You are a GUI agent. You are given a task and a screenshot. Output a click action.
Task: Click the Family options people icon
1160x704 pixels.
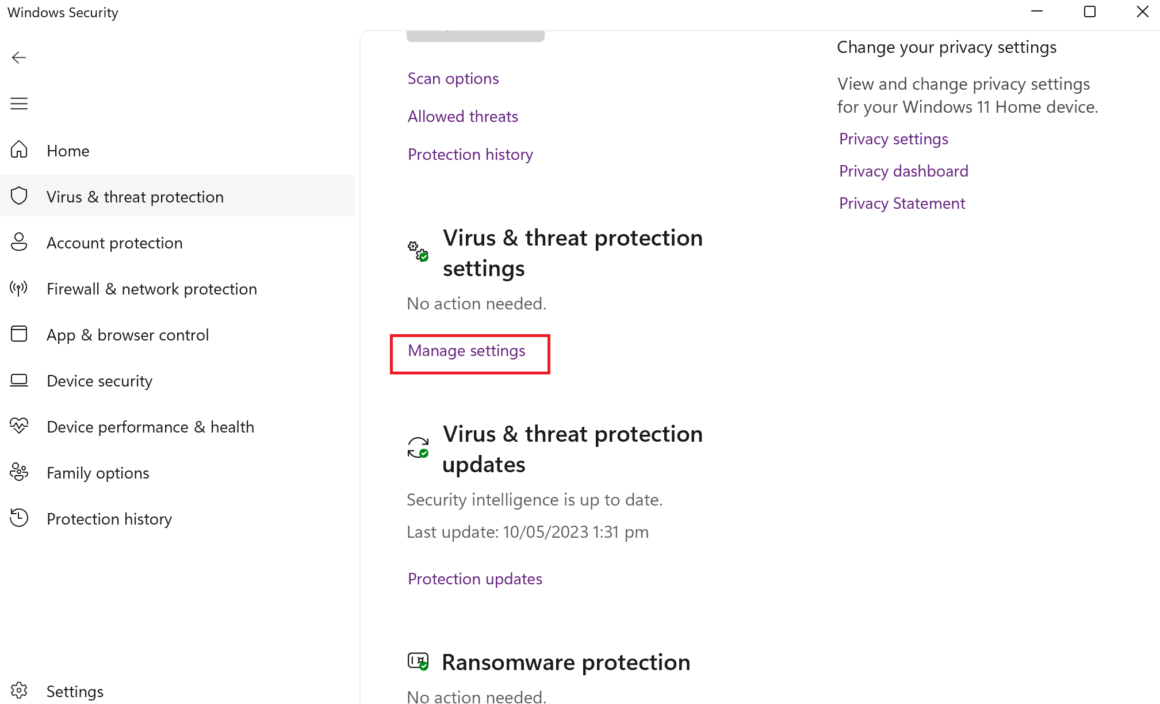pos(19,473)
